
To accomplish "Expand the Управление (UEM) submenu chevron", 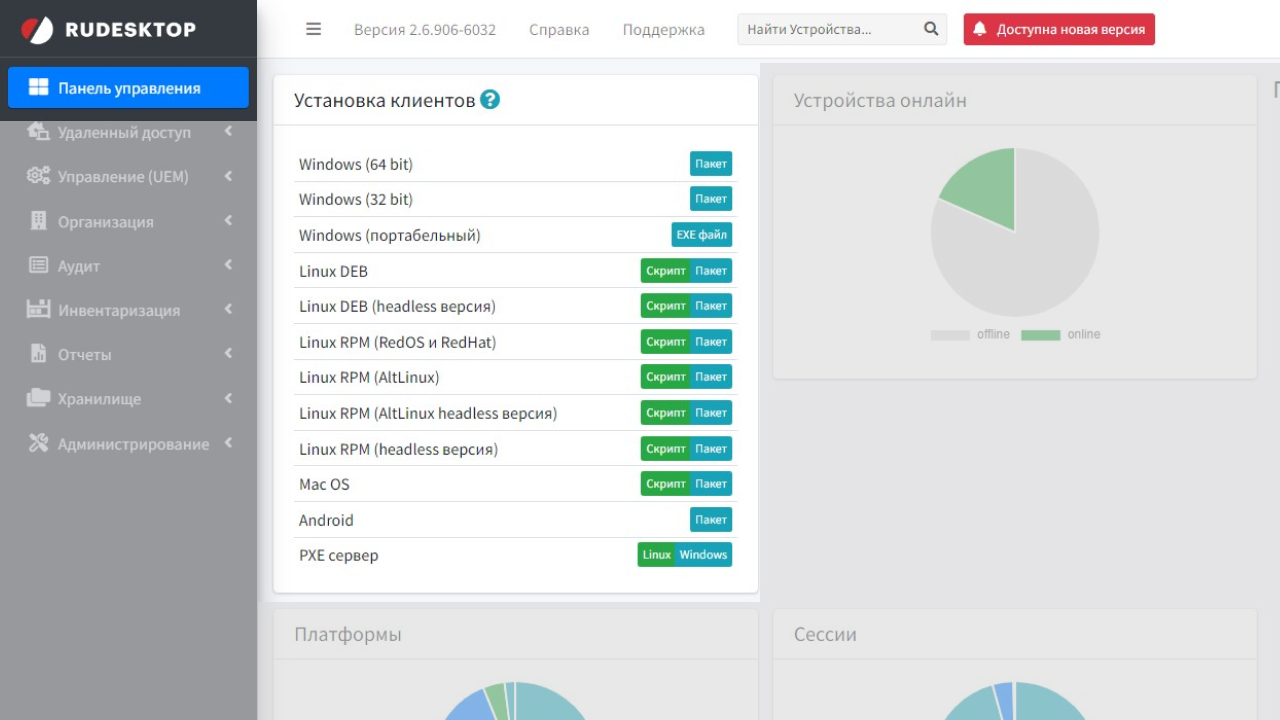I will tap(228, 176).
